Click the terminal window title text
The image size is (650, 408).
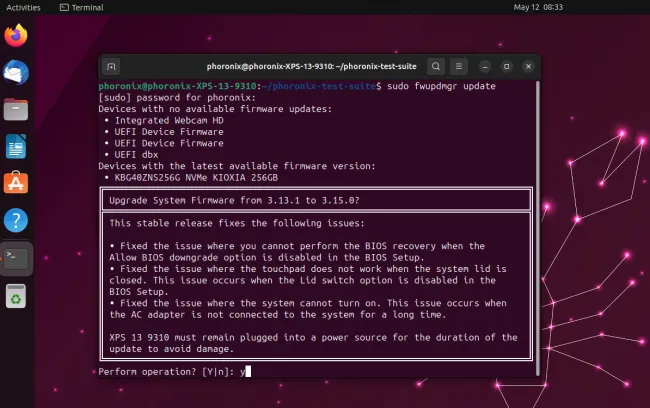(311, 66)
